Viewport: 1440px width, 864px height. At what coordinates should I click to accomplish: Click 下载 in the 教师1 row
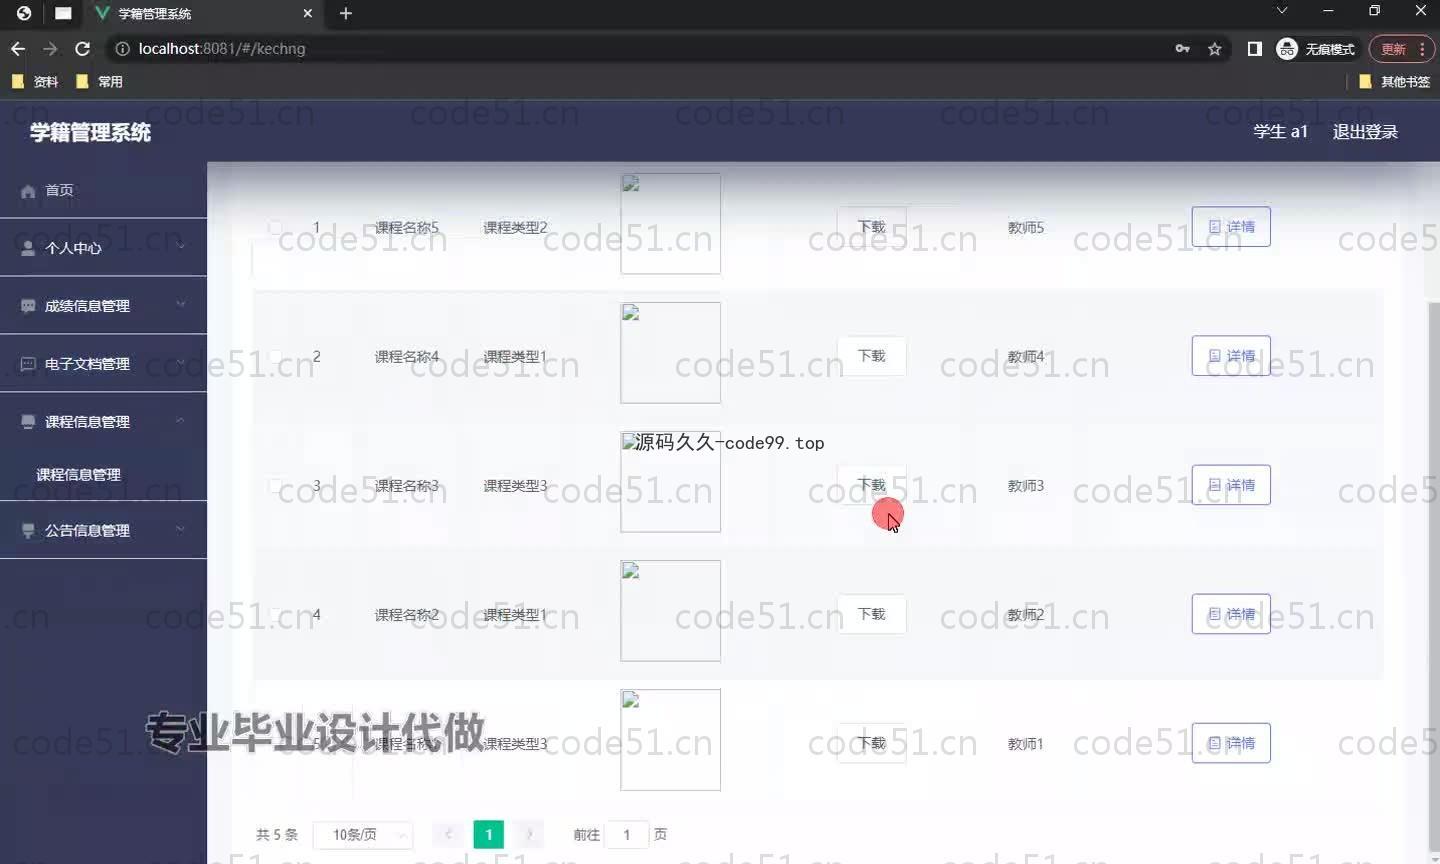point(872,743)
